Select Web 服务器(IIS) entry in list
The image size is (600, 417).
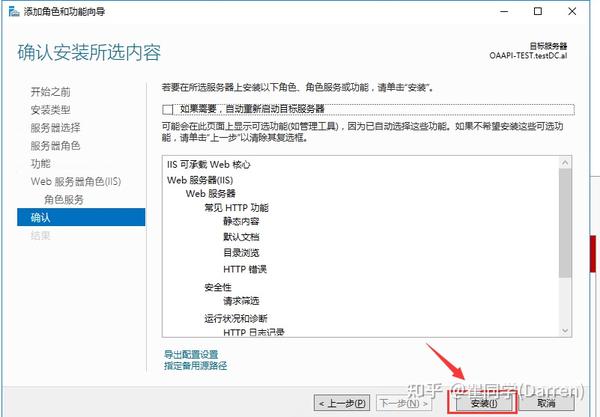tap(200, 180)
